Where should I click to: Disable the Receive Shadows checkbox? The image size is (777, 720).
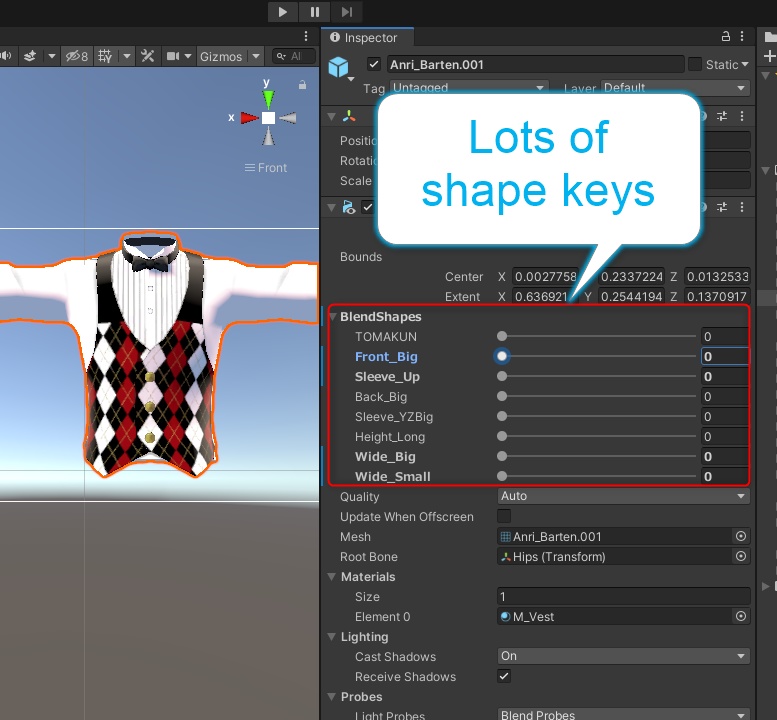click(505, 677)
